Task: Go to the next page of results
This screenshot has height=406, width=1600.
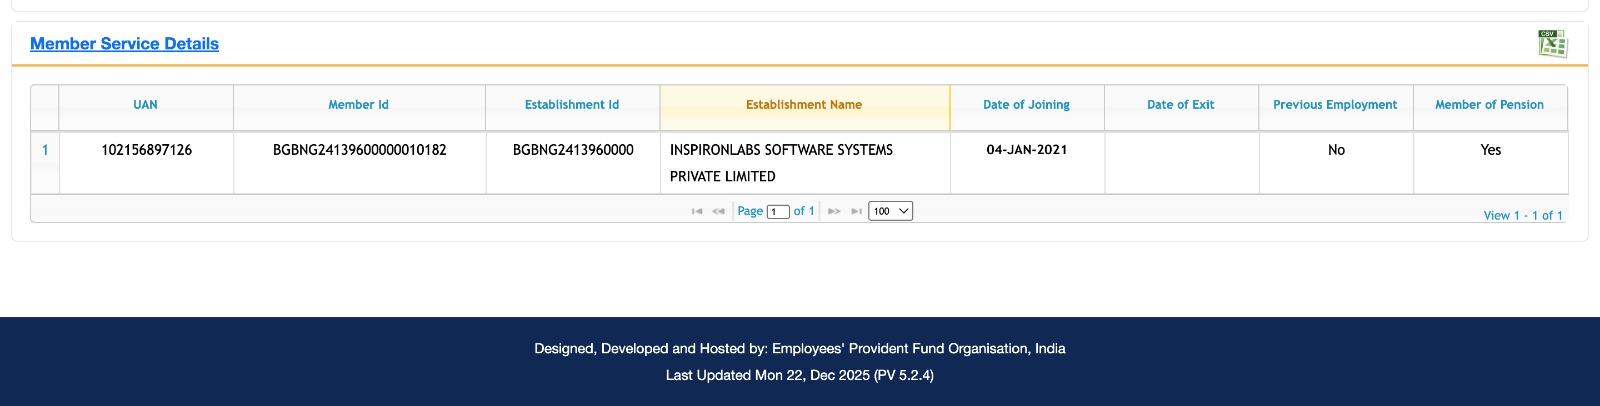Action: (834, 211)
